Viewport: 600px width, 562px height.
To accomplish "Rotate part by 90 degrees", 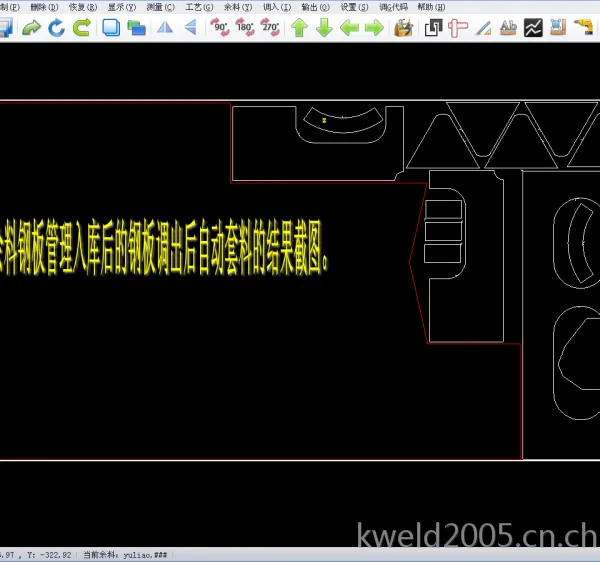I will point(220,28).
